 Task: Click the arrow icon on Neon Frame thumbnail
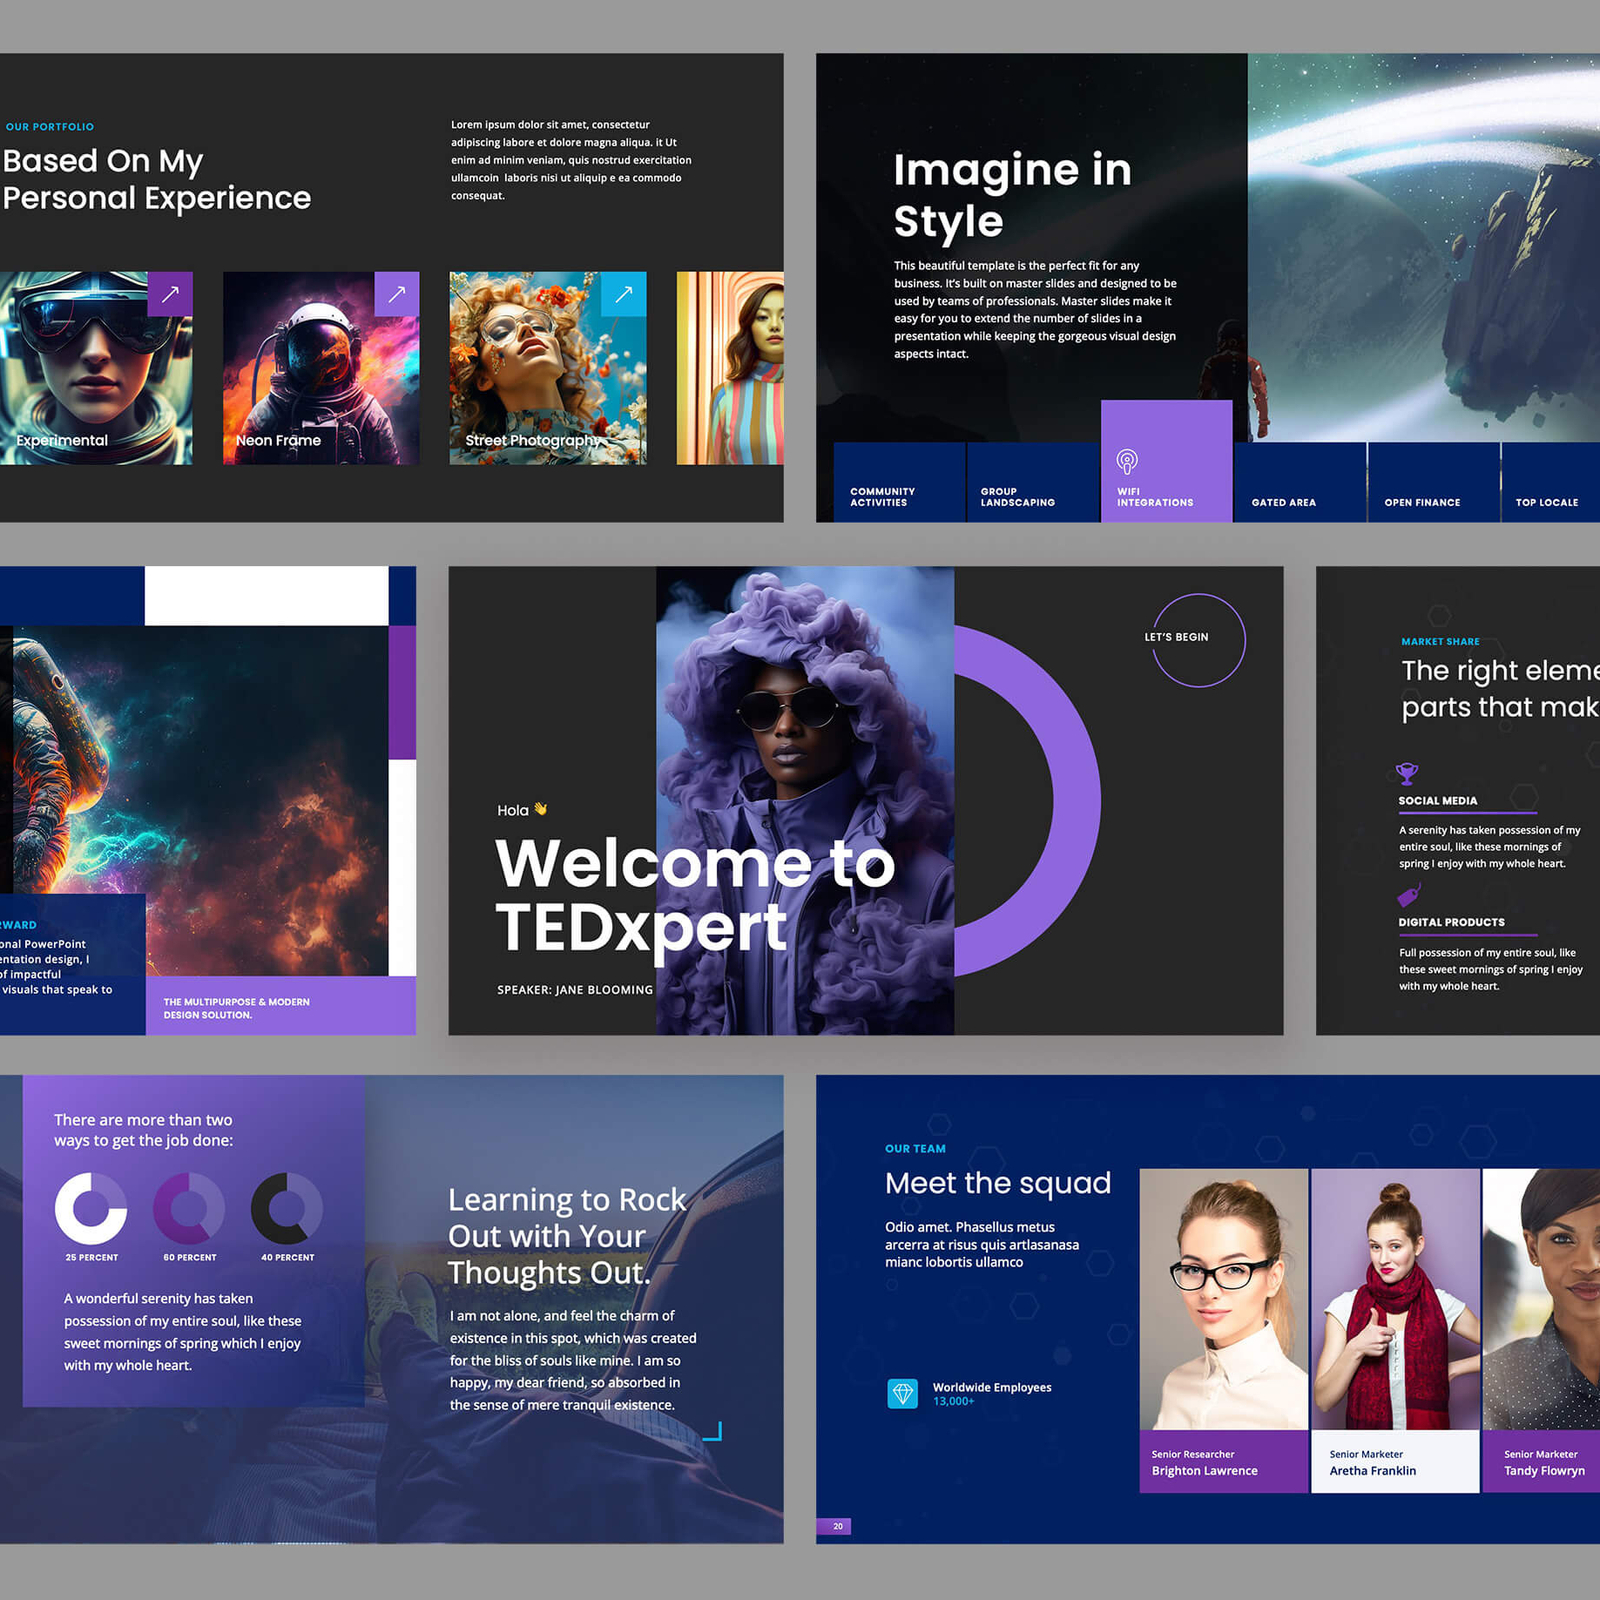(x=397, y=294)
